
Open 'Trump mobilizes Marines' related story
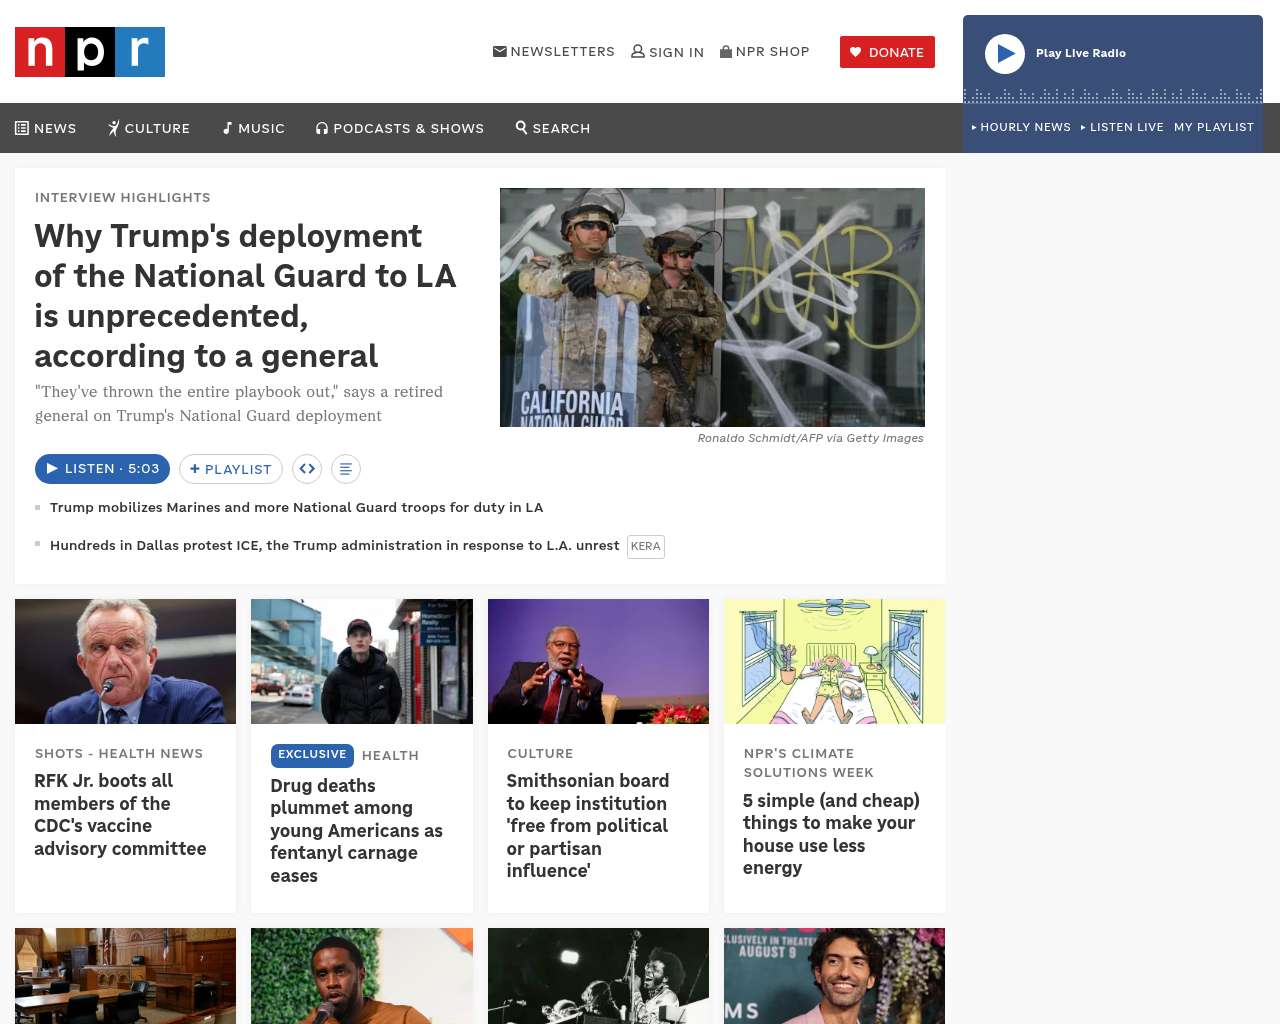[x=297, y=507]
